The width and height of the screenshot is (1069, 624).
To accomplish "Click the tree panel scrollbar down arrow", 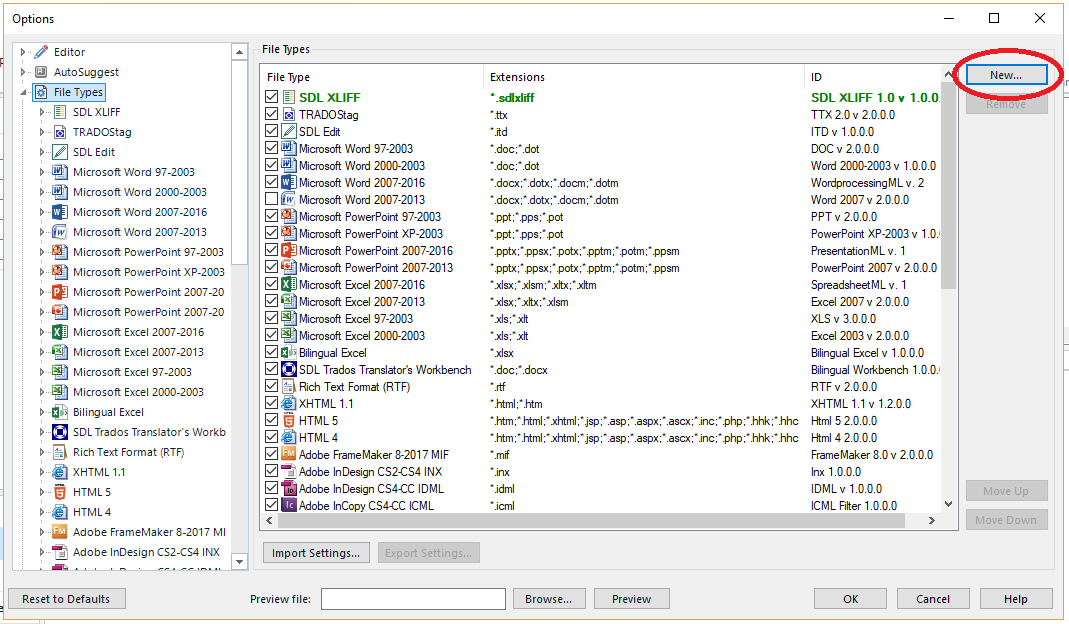I will [239, 562].
